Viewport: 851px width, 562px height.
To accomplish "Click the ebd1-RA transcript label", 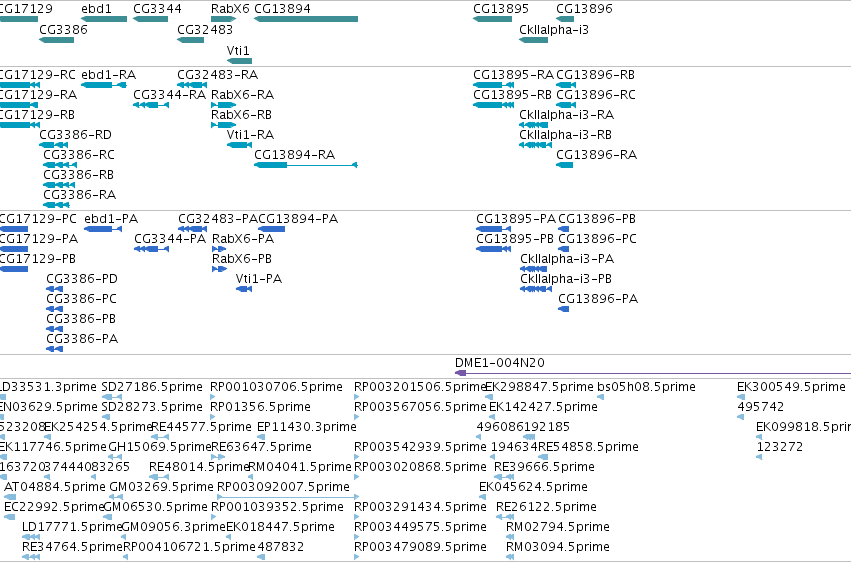I will (109, 75).
